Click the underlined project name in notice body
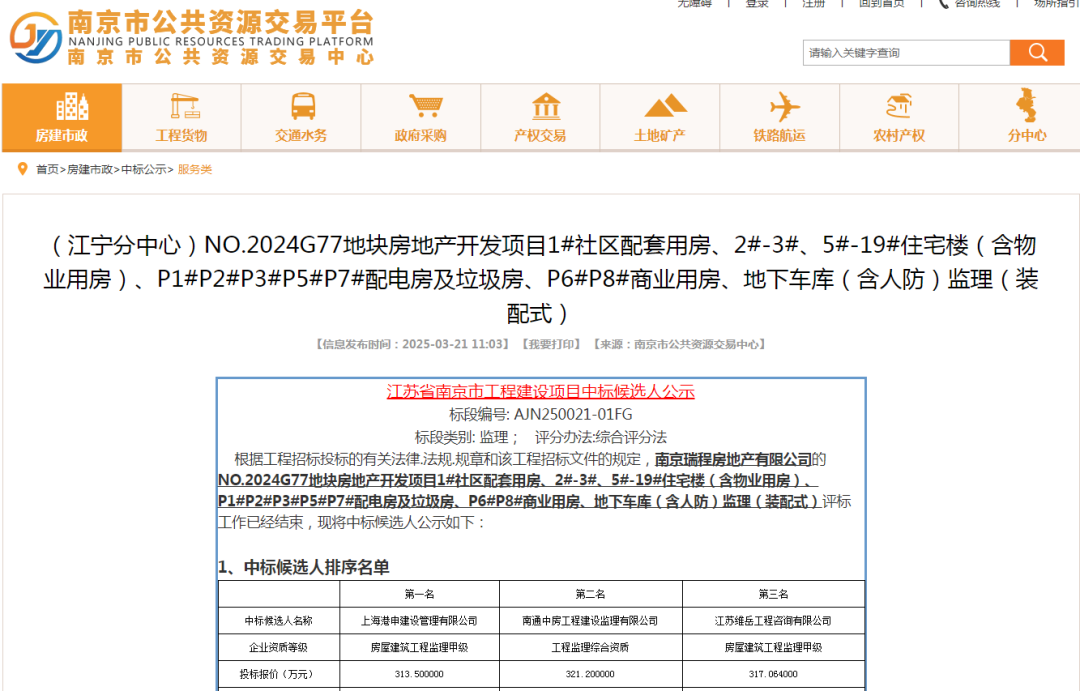 [519, 491]
